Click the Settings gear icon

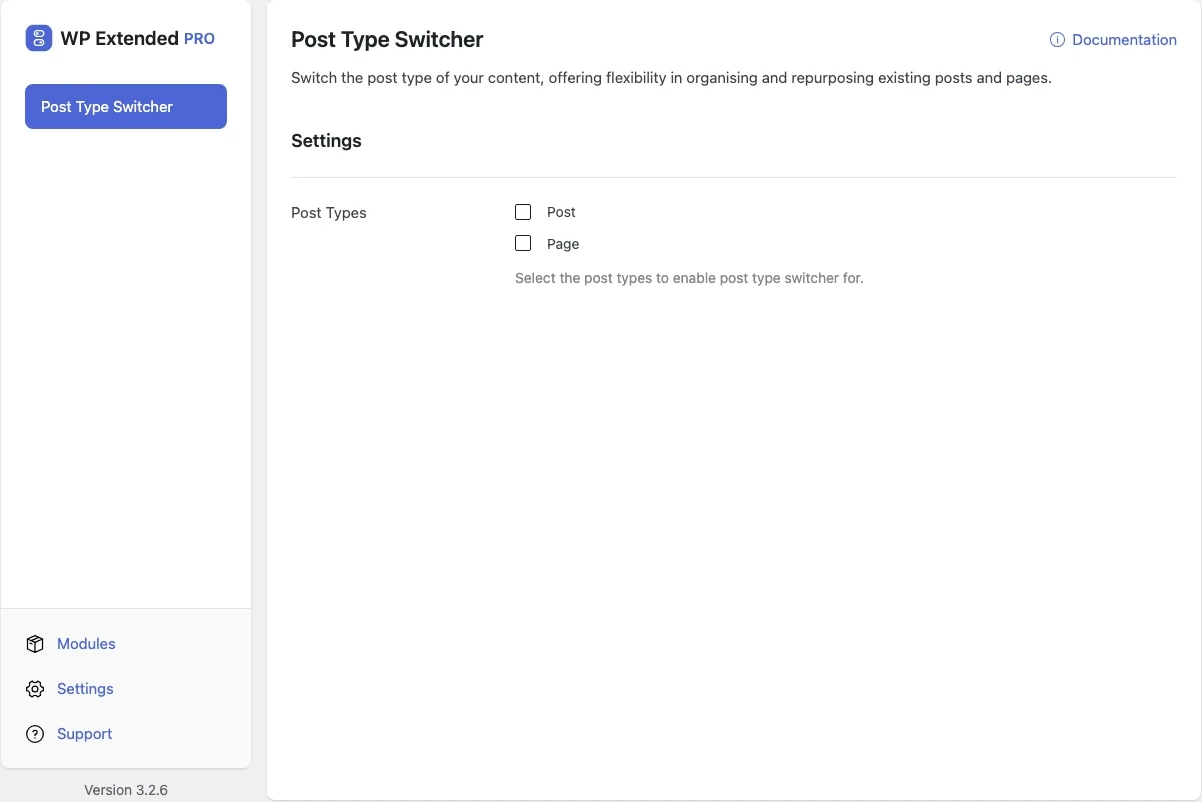tap(35, 689)
